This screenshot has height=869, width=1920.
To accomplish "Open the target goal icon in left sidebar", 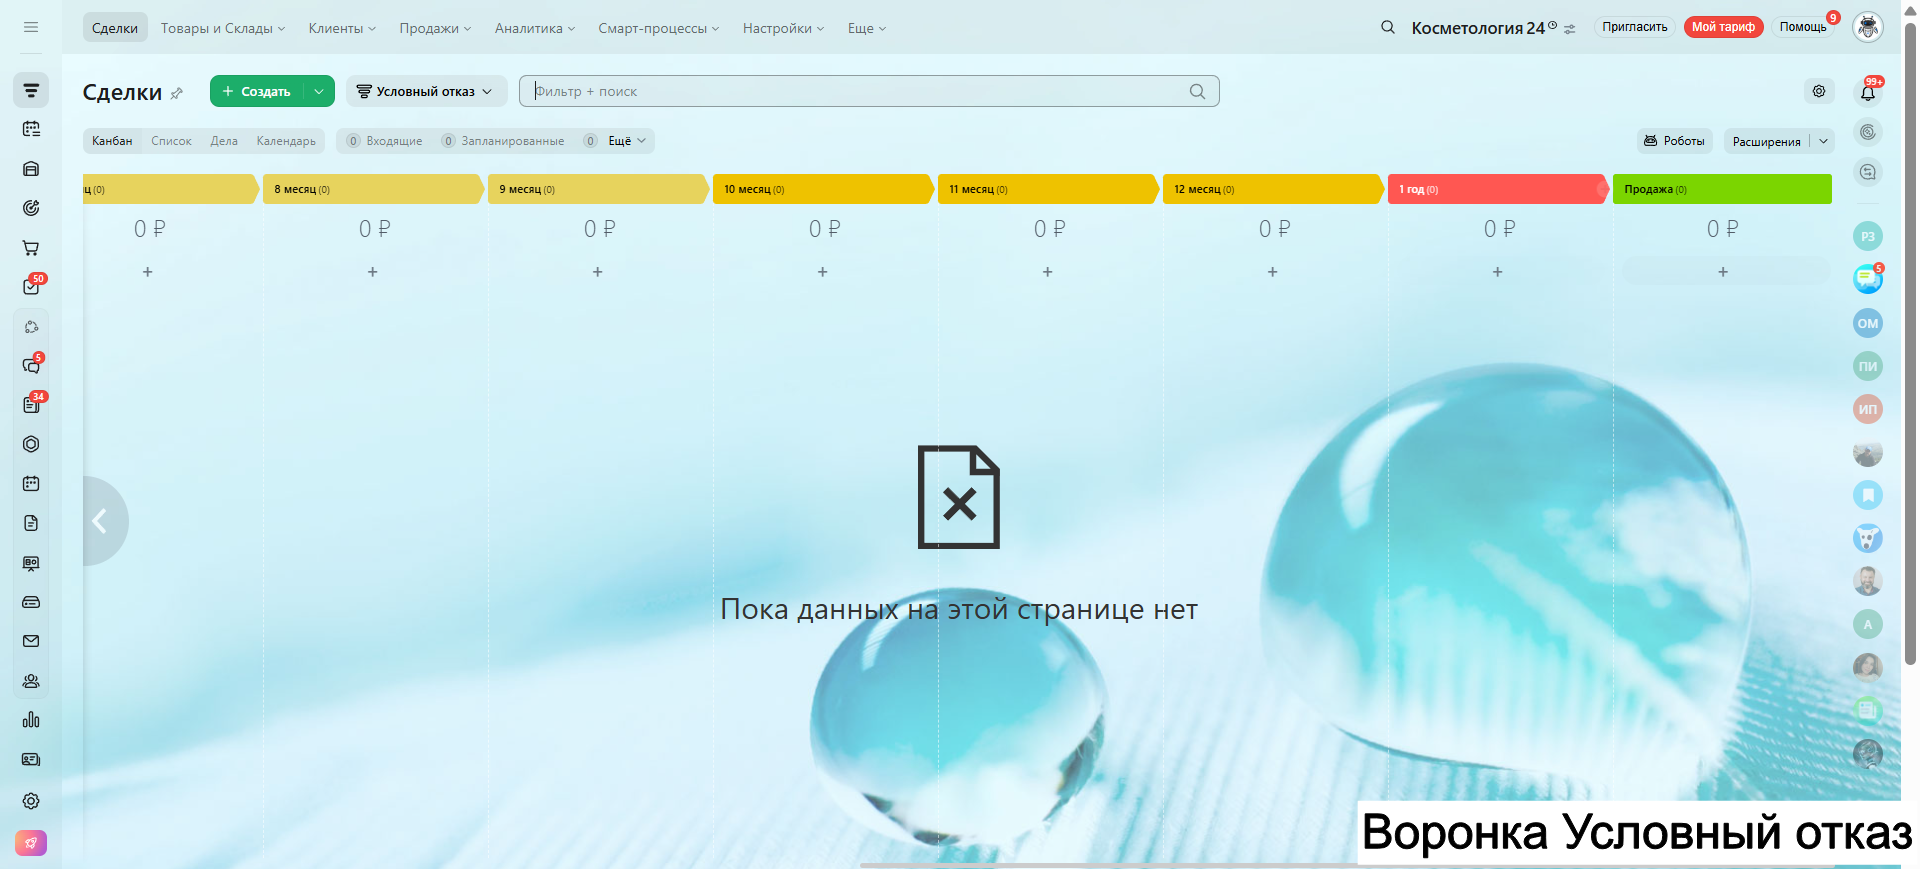I will pos(31,208).
